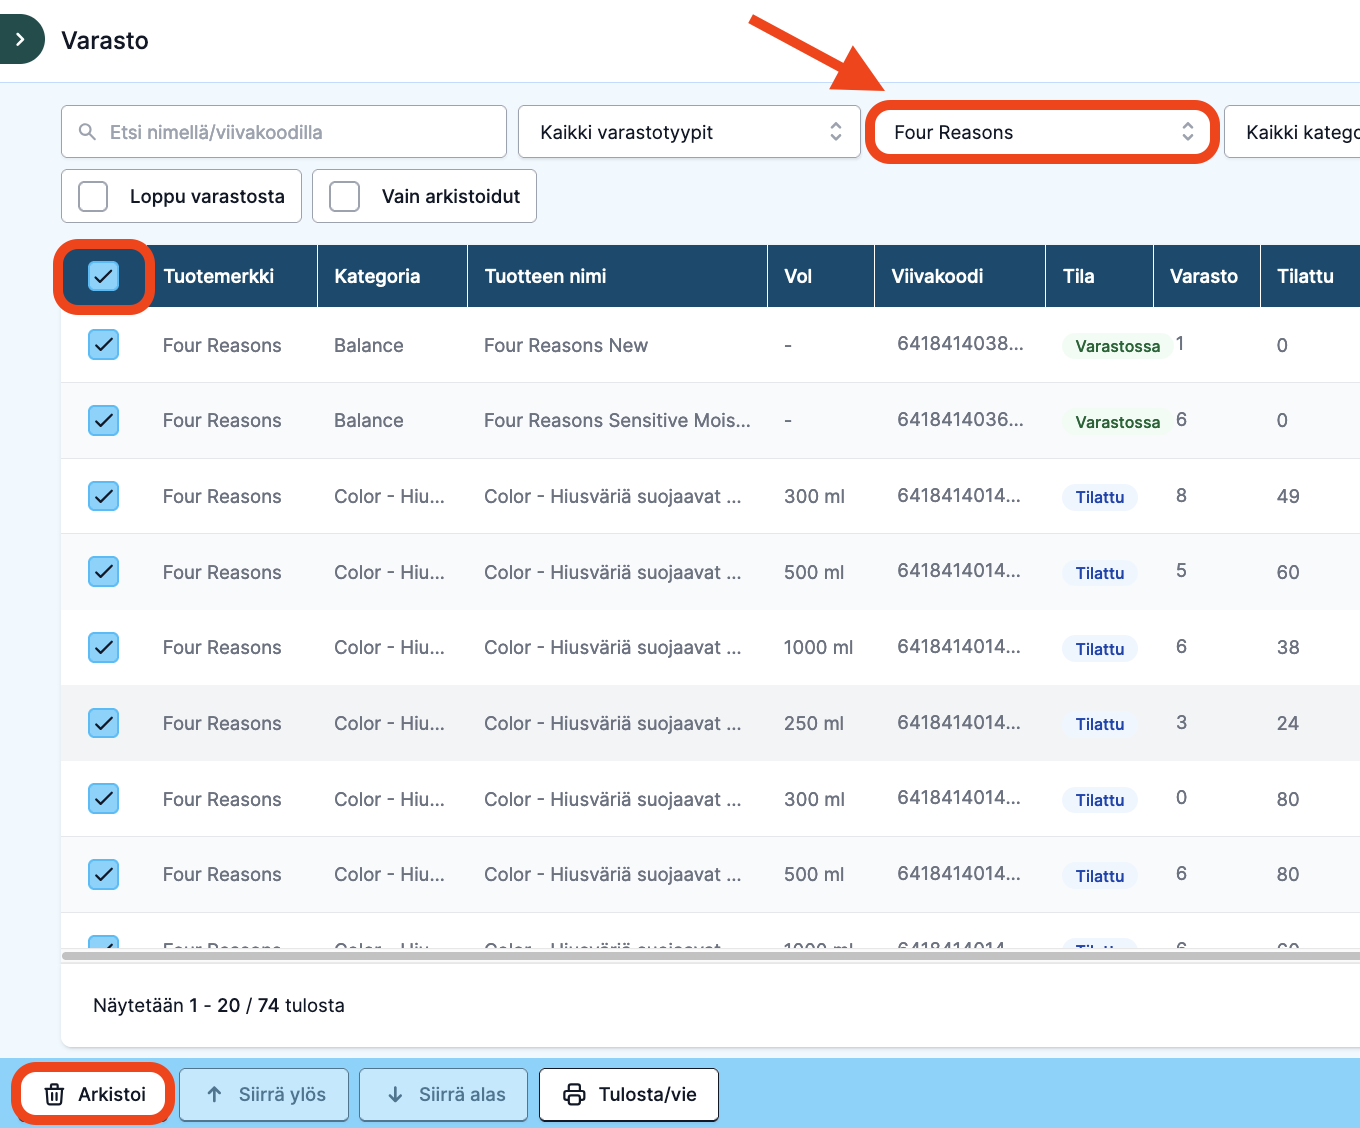Click the Siirrä alas button
The width and height of the screenshot is (1360, 1128).
(x=444, y=1094)
